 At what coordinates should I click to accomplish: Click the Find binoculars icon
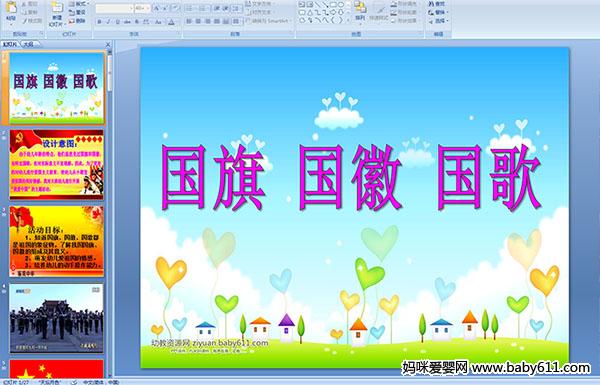tap(432, 4)
